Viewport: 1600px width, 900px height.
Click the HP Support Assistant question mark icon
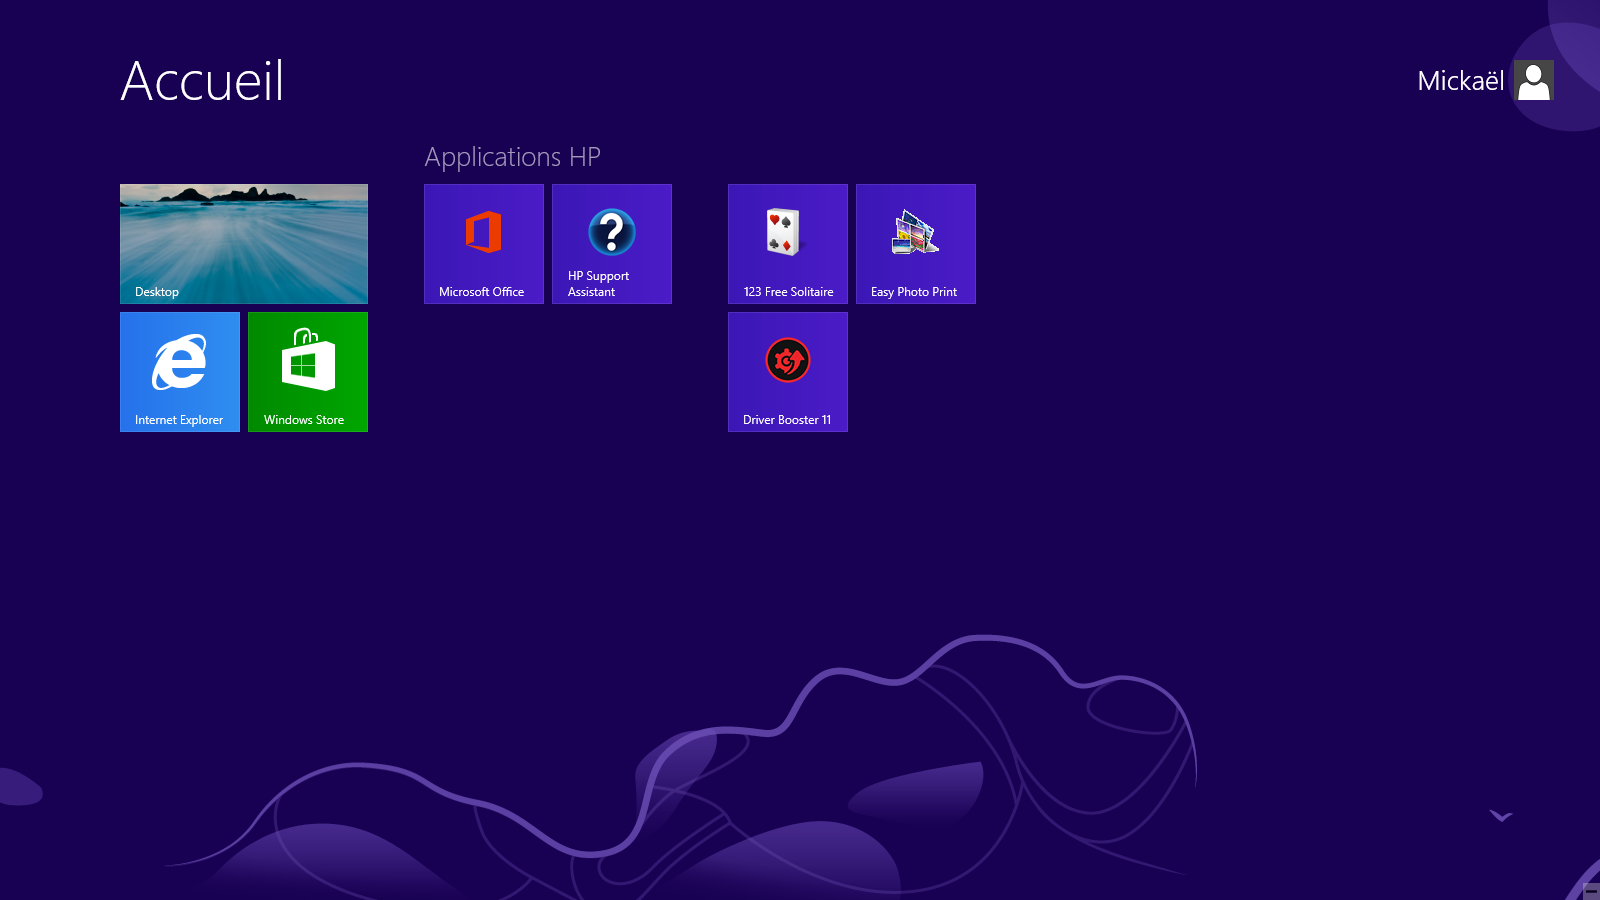[612, 232]
